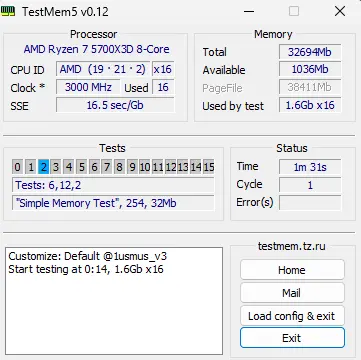Select test thread box 3
361x360 pixels.
(56, 167)
